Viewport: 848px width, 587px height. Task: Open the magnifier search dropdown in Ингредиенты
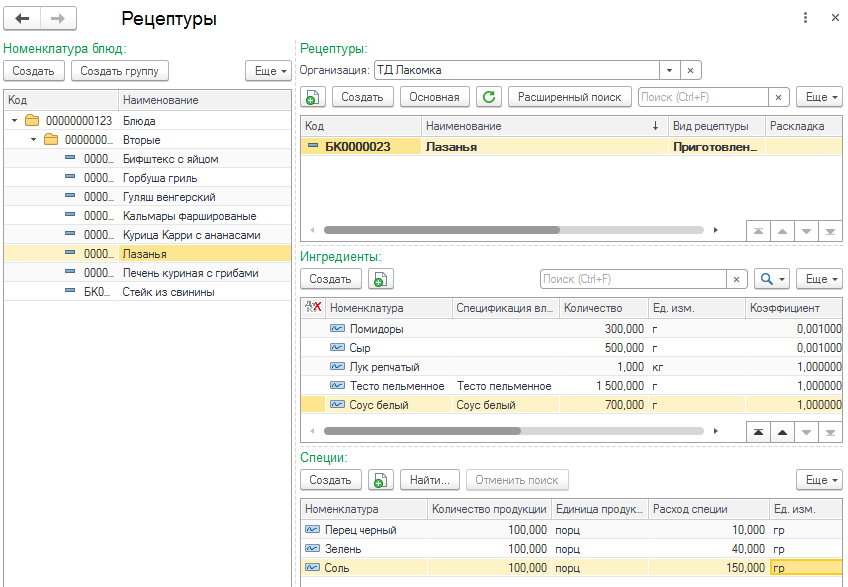click(x=770, y=279)
